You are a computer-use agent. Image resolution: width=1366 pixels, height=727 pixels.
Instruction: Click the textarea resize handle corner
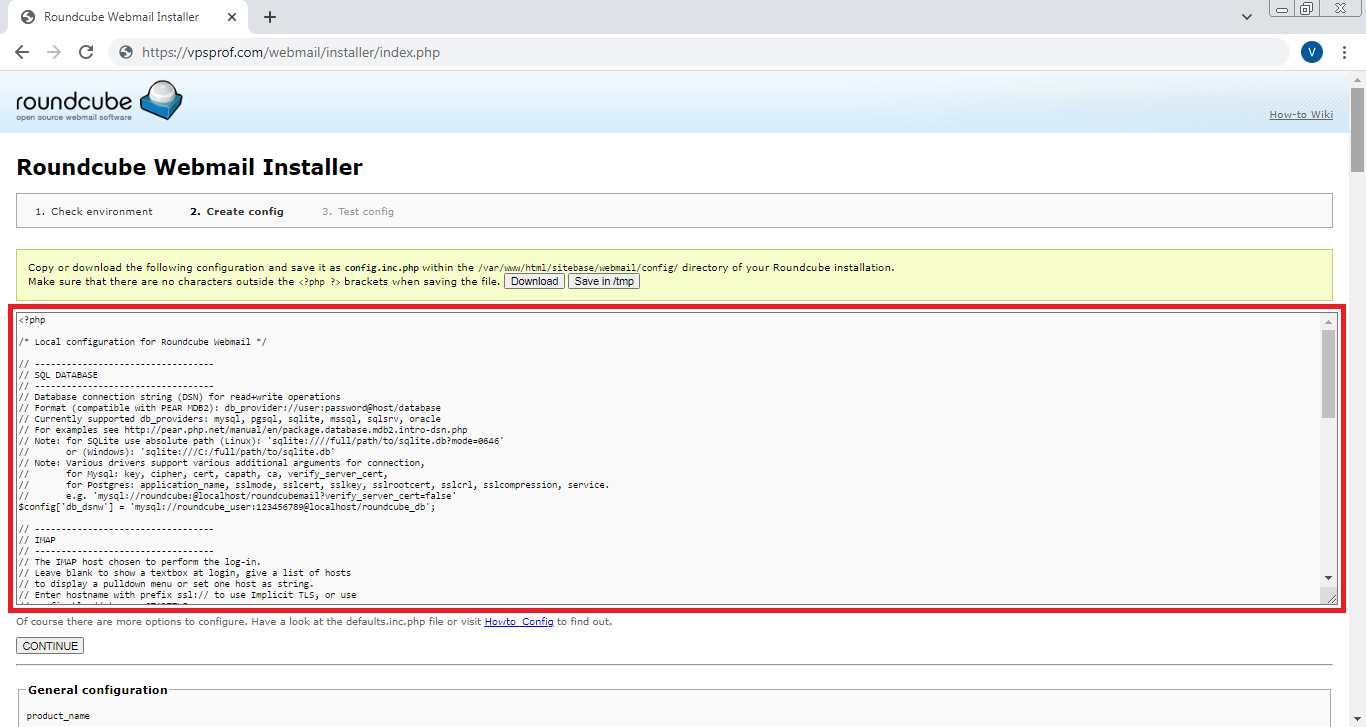point(1331,597)
